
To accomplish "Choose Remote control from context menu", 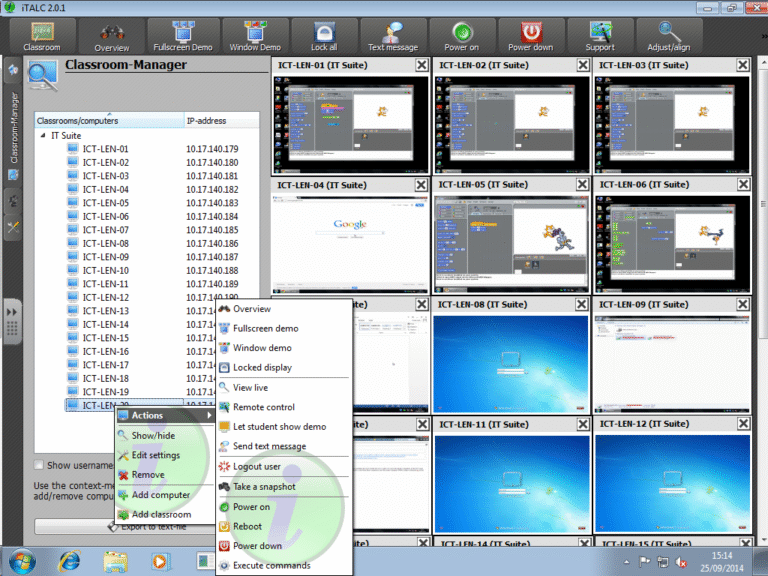I will (263, 407).
